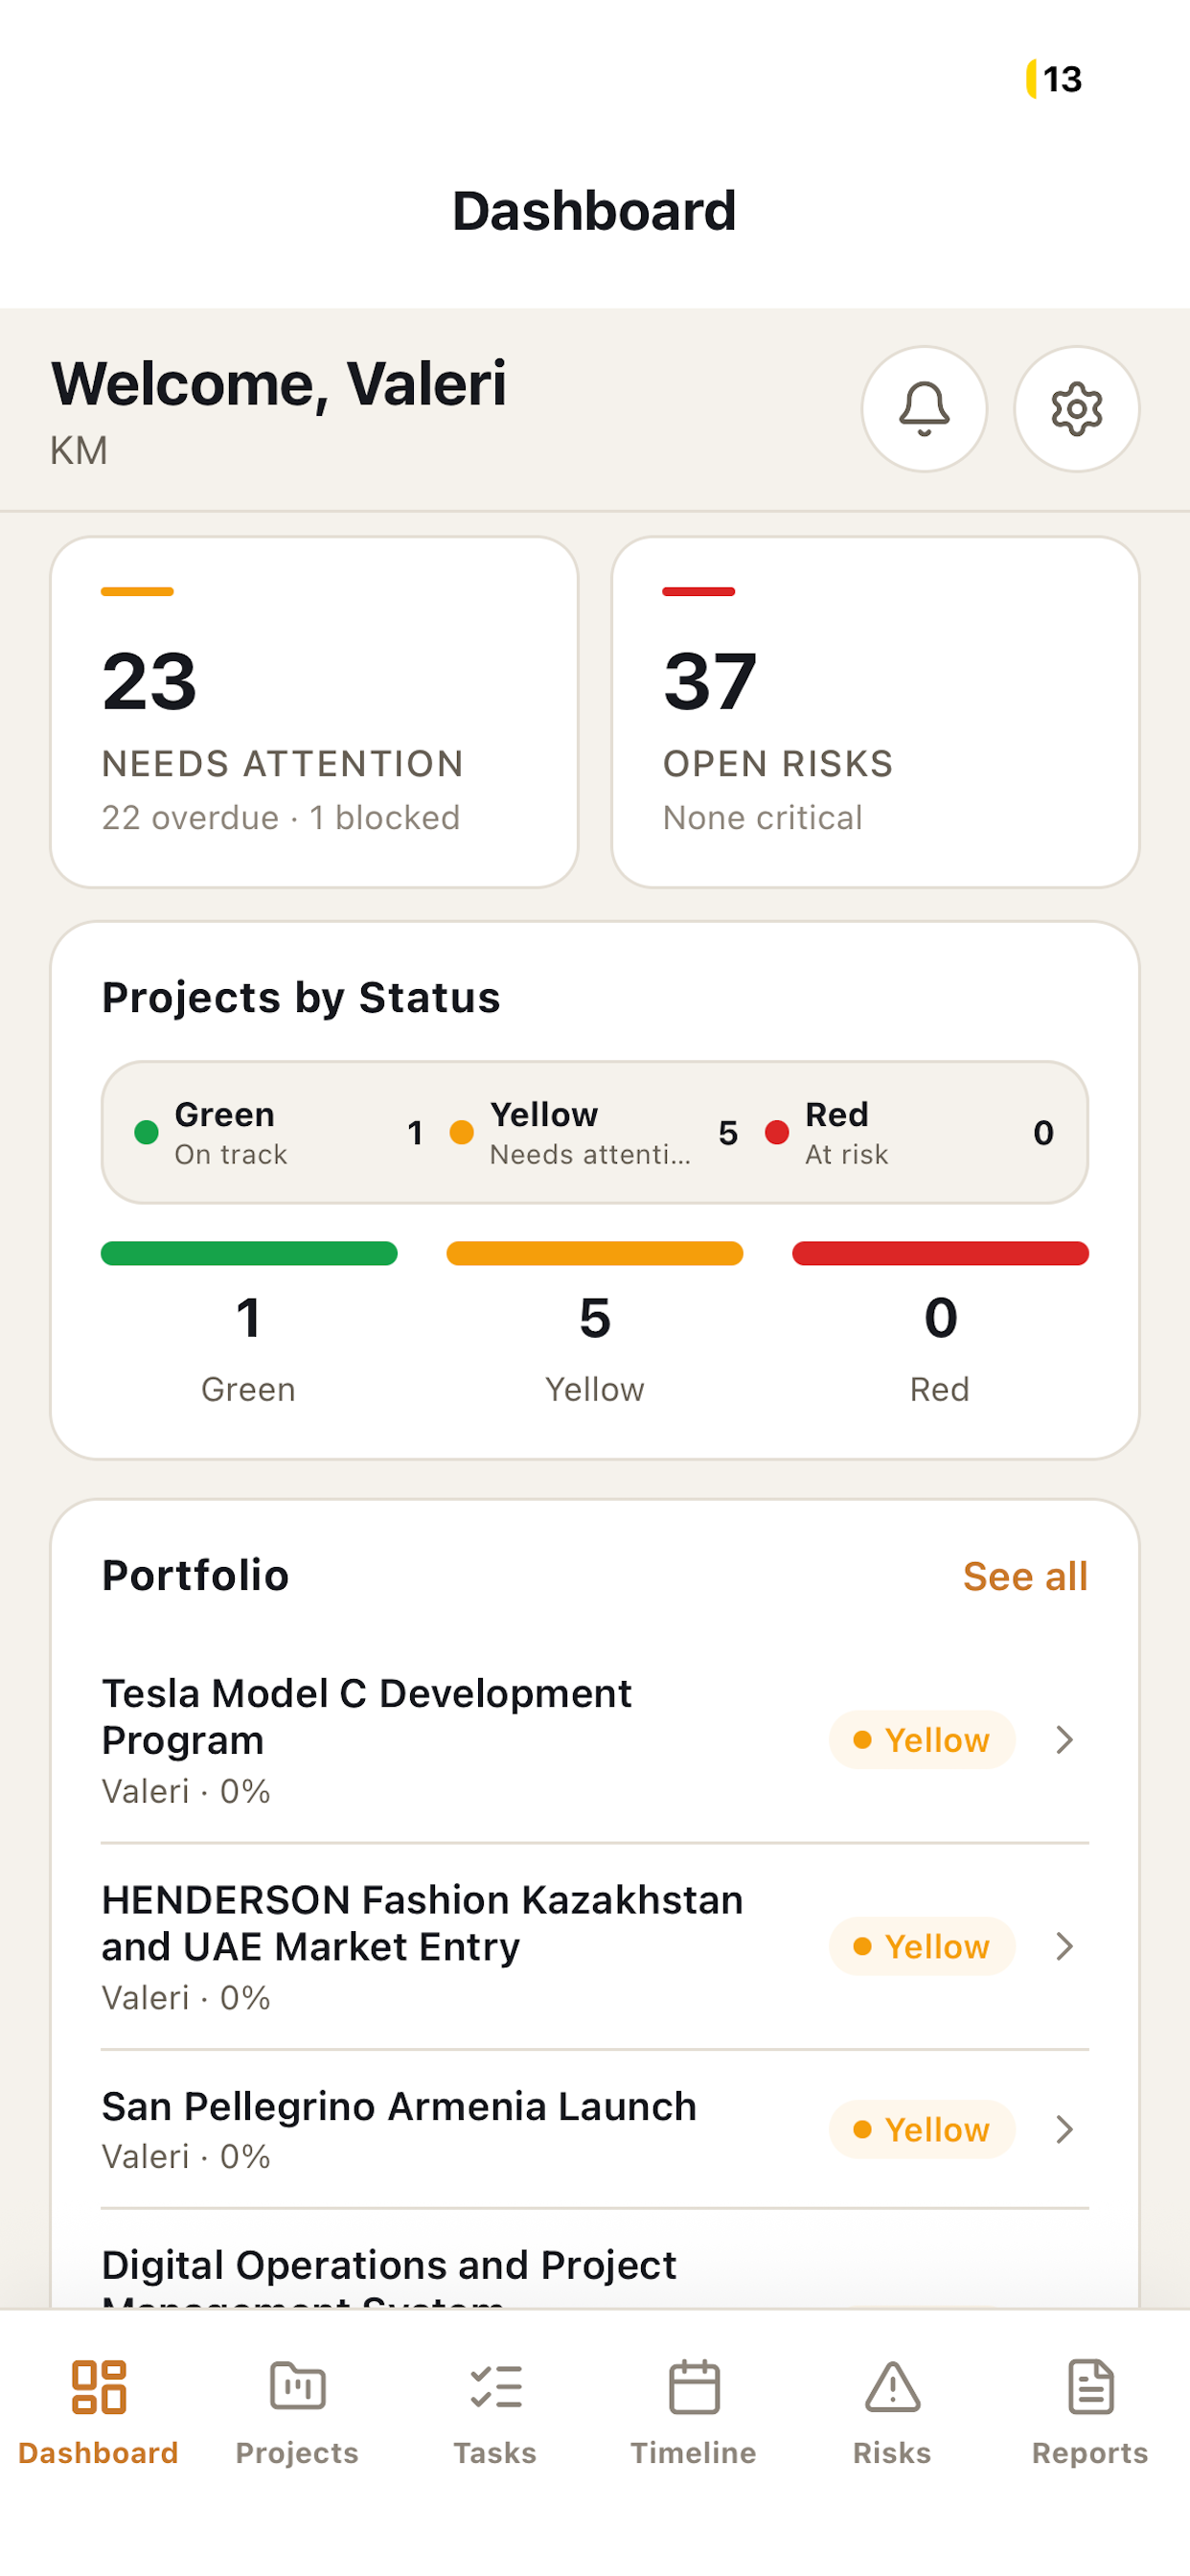The image size is (1190, 2576).
Task: Open the Open Risks card
Action: (875, 712)
